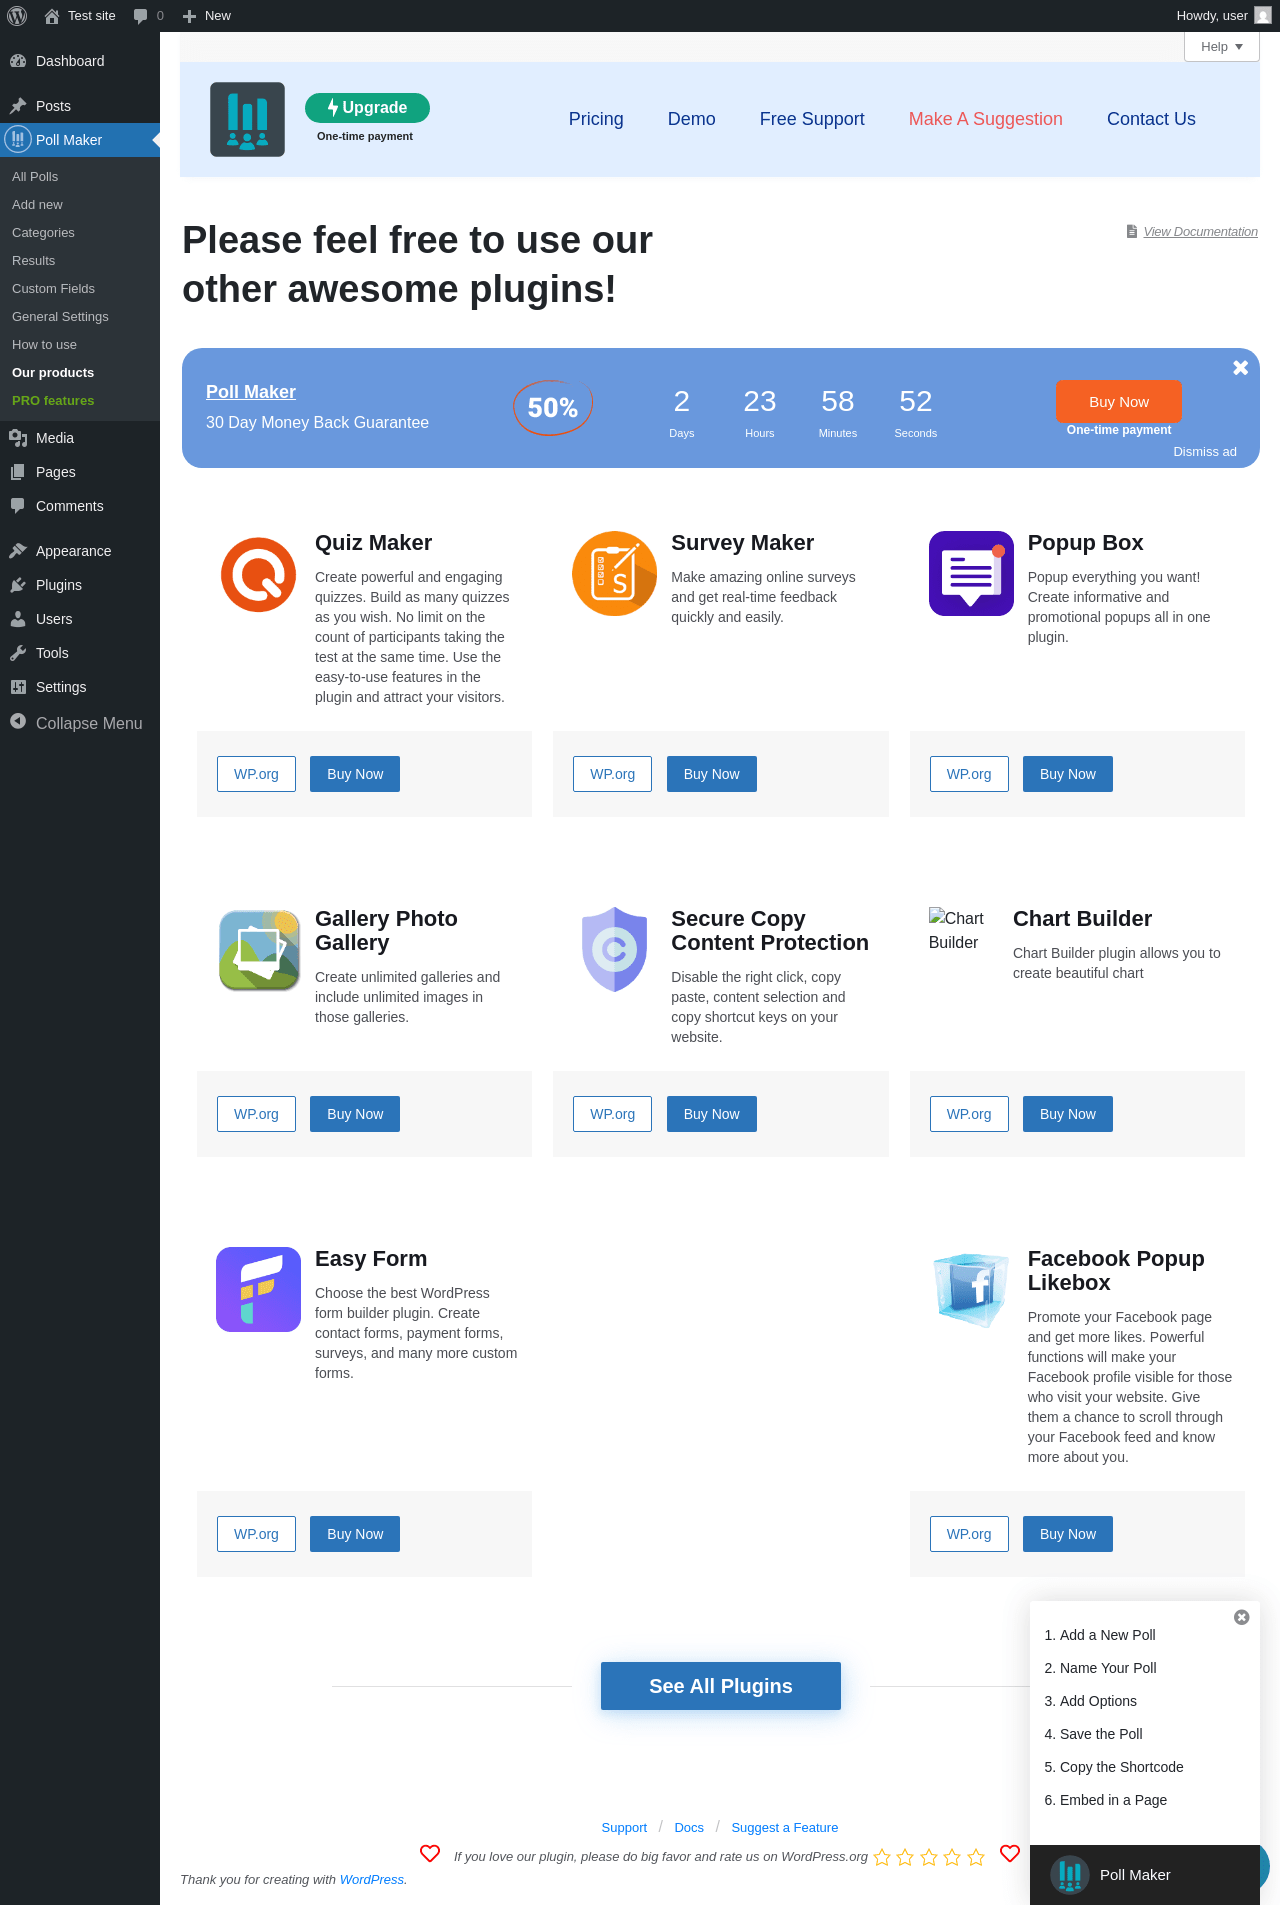The height and width of the screenshot is (1905, 1280).
Task: Click the Plugins icon in the sidebar
Action: [18, 585]
